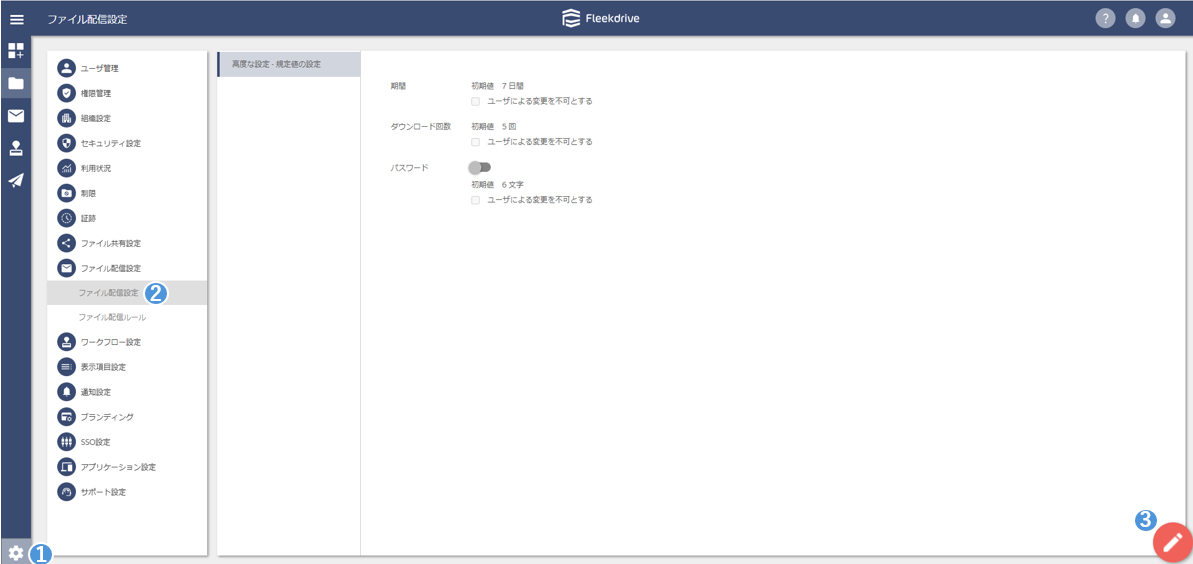Click the red pencil edit button
The image size is (1193, 564).
[1172, 542]
